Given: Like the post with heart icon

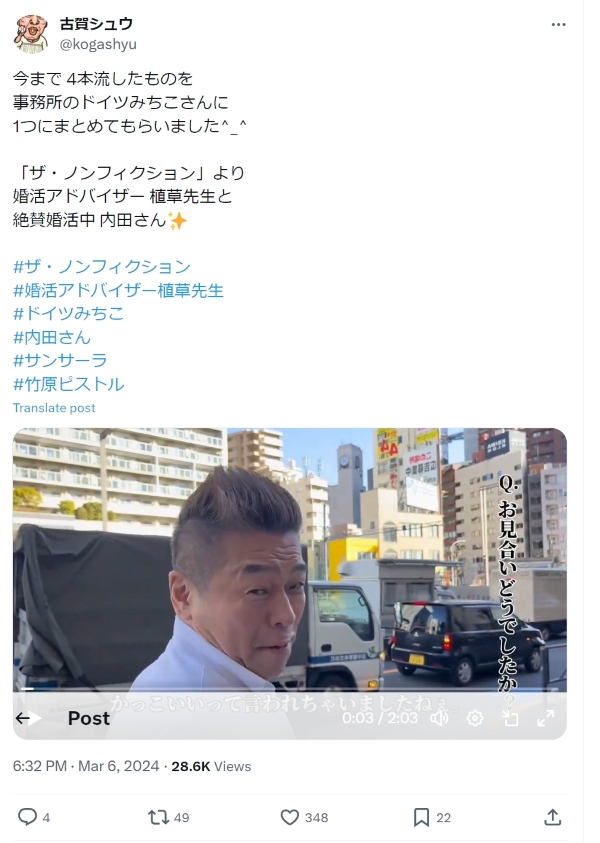Looking at the screenshot, I should click(290, 817).
